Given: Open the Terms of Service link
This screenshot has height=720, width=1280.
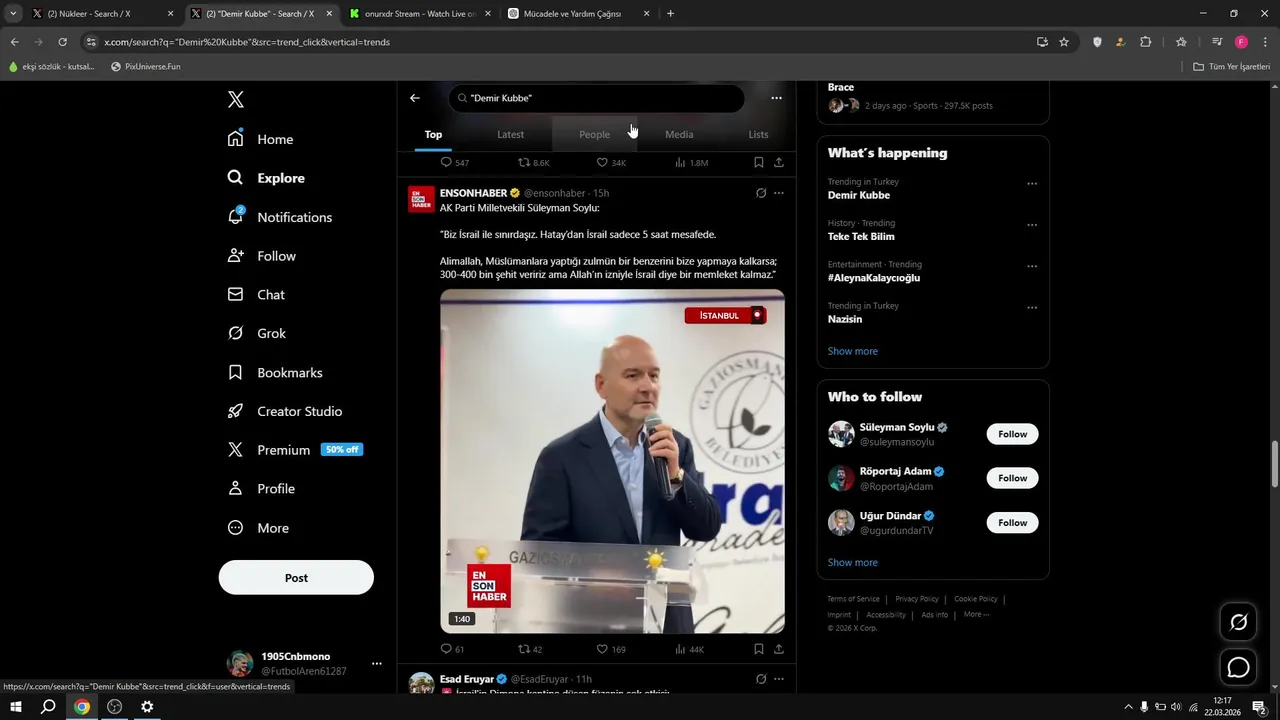Looking at the screenshot, I should 853,599.
